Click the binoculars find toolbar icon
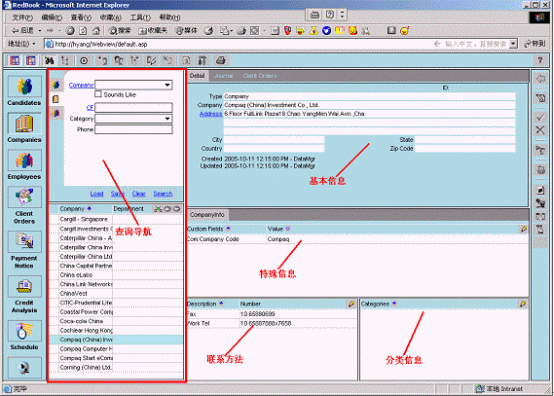This screenshot has width=554, height=396. [x=49, y=61]
